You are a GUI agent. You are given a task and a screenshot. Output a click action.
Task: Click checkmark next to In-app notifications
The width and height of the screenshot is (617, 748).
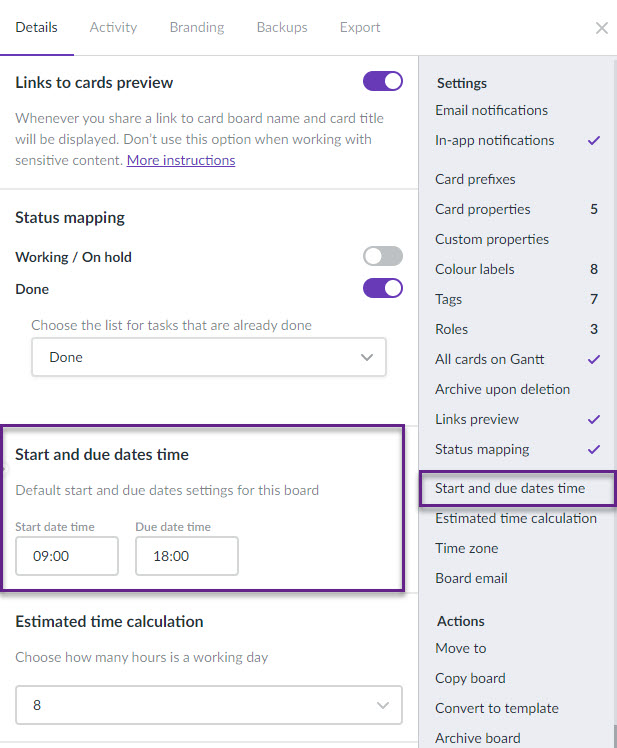coord(594,140)
